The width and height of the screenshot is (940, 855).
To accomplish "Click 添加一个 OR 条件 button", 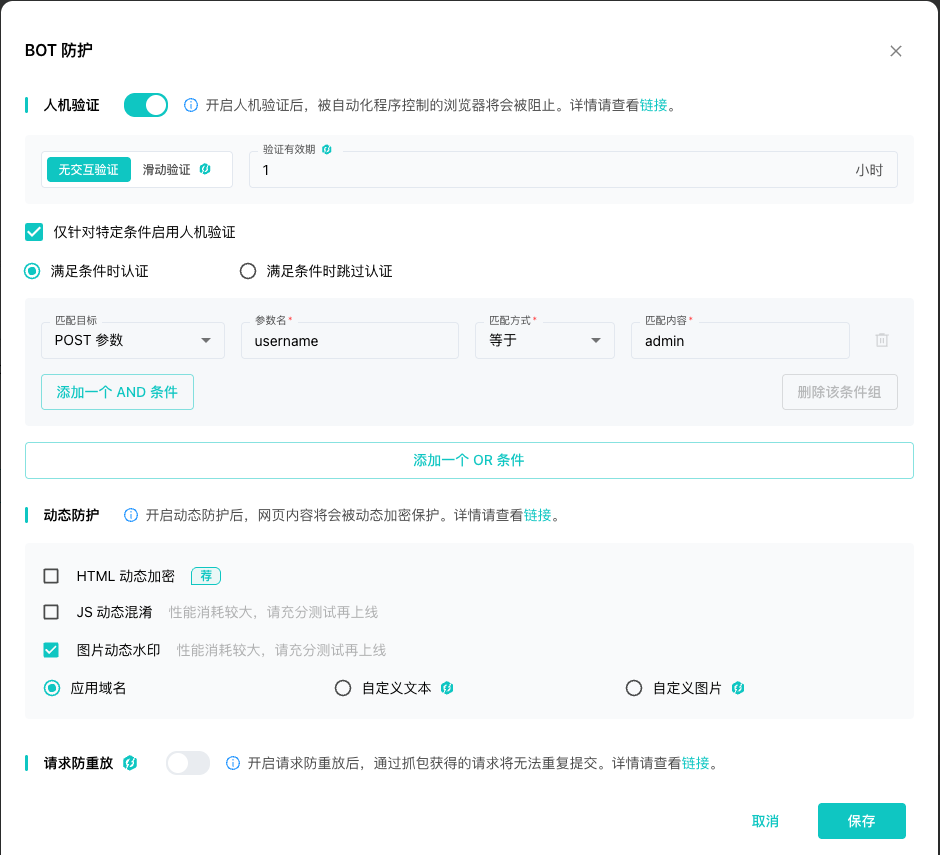I will pyautogui.click(x=469, y=460).
